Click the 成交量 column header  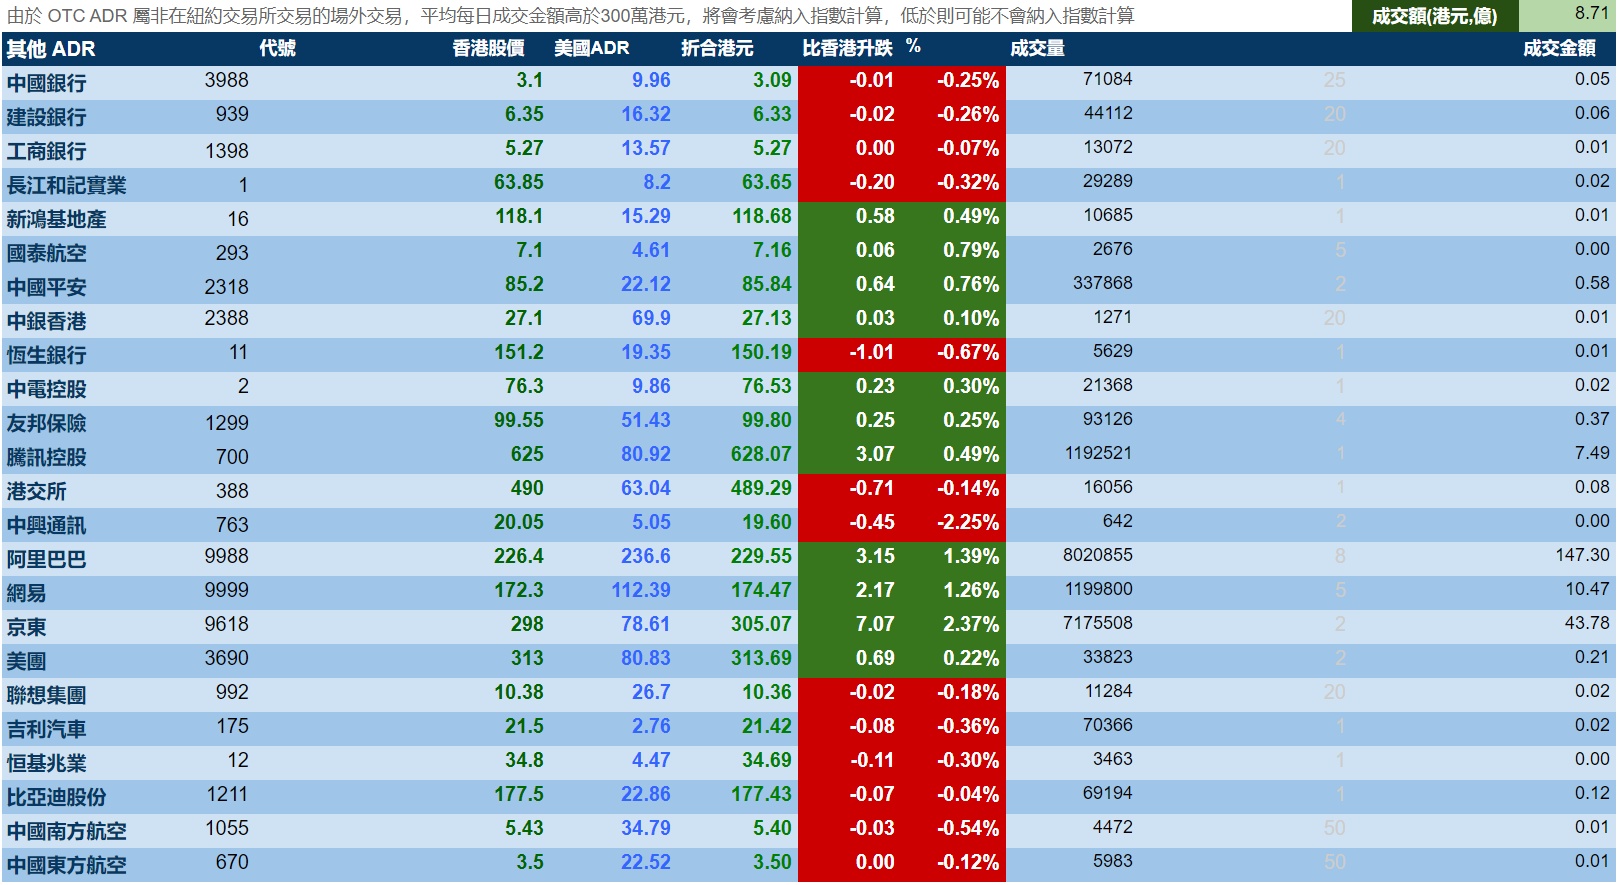pos(1037,49)
